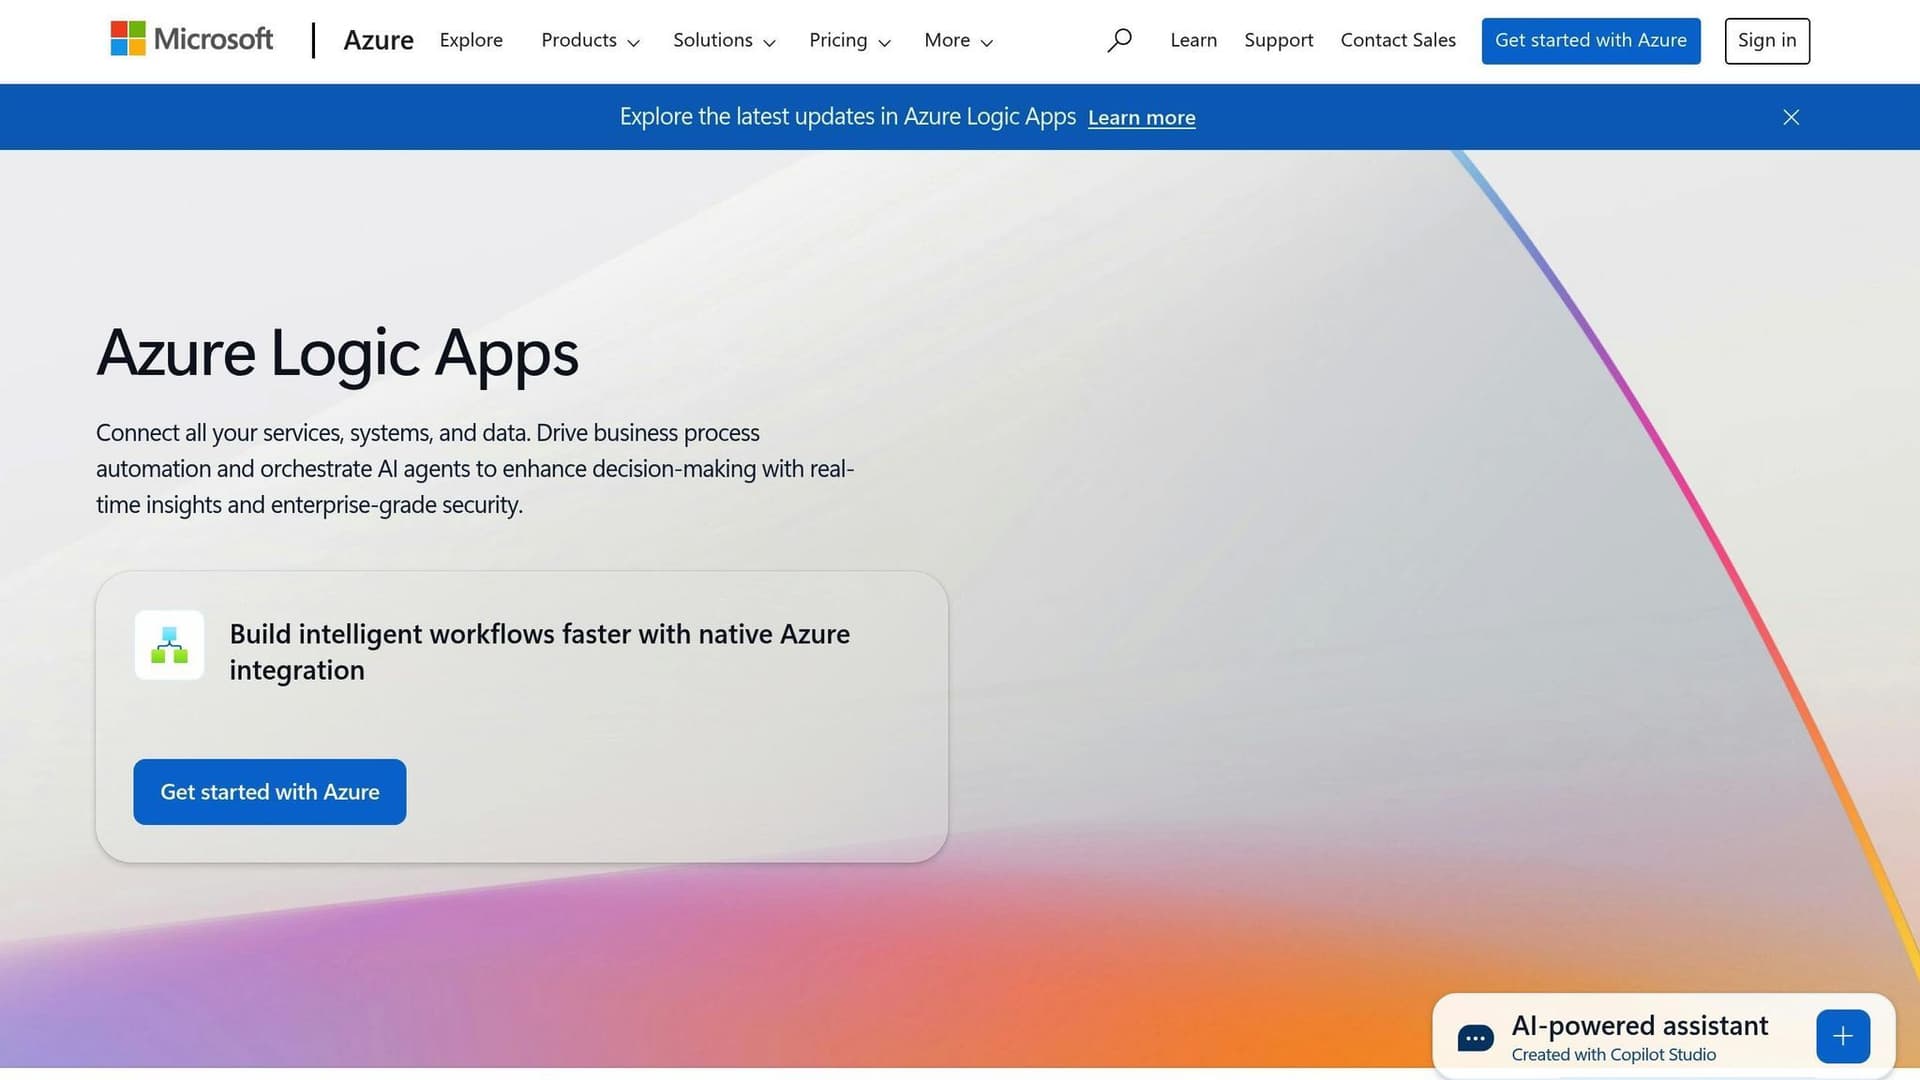The width and height of the screenshot is (1920, 1080).
Task: Click the Sign in button
Action: 1766,40
